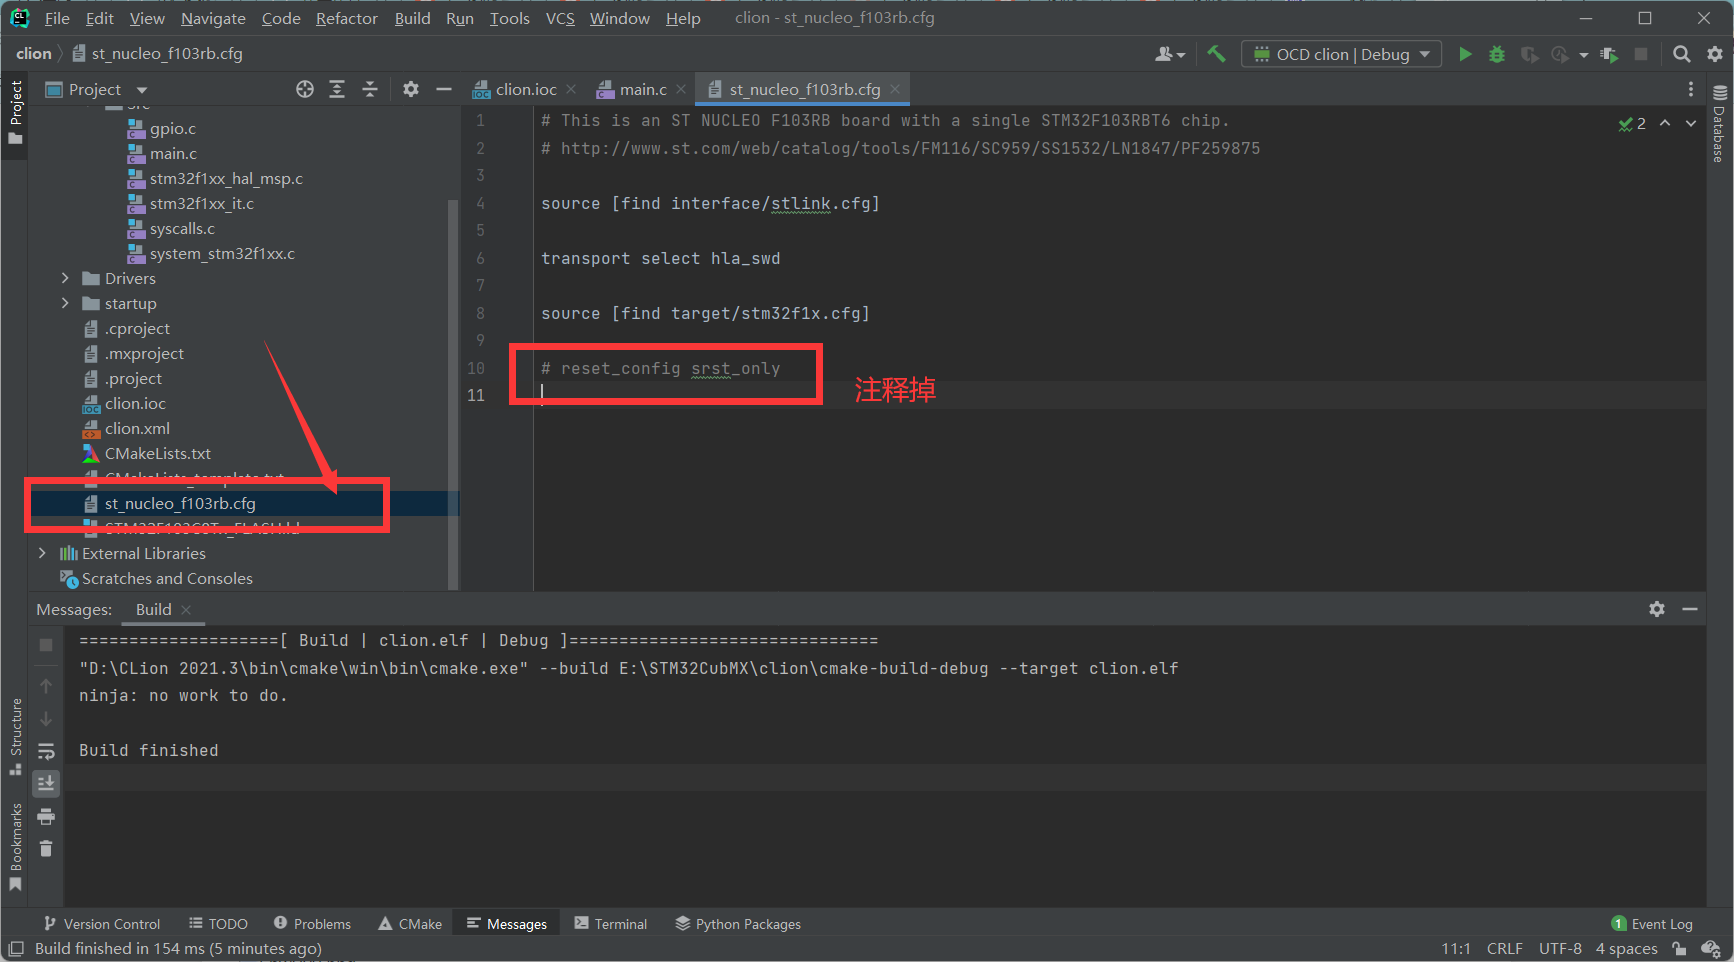Click Attach to Process icon
Screen dimensions: 1734x962
point(1609,54)
